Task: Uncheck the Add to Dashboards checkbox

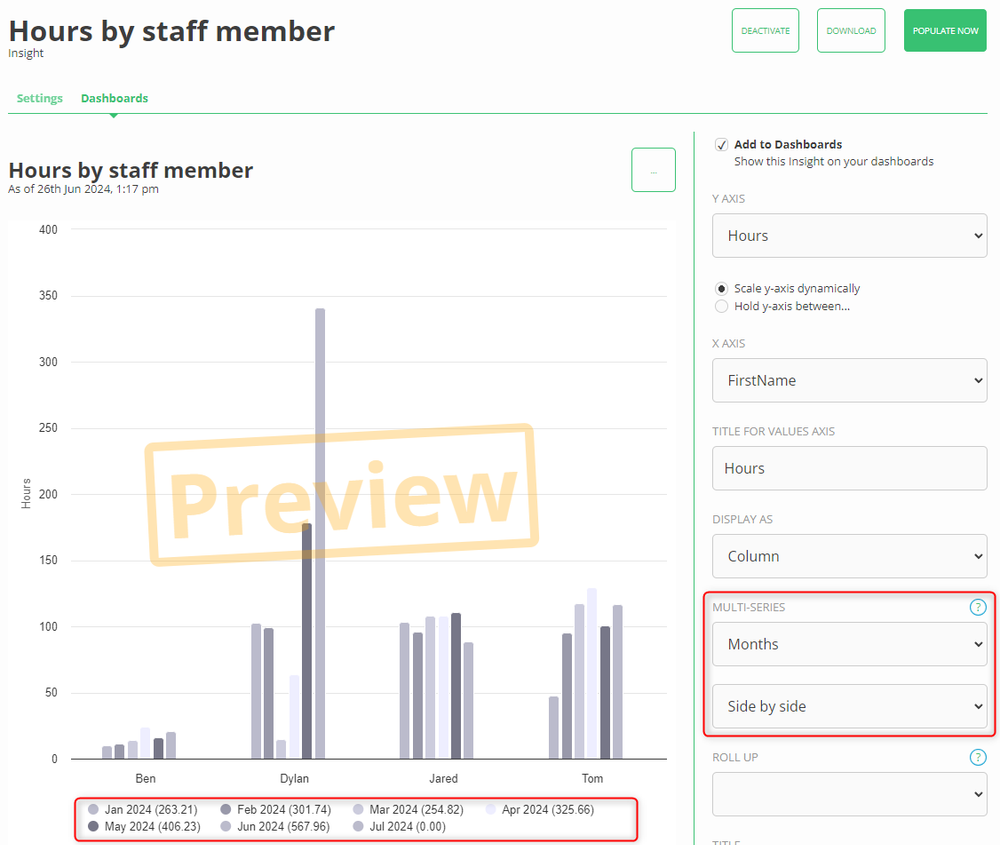Action: (x=721, y=143)
